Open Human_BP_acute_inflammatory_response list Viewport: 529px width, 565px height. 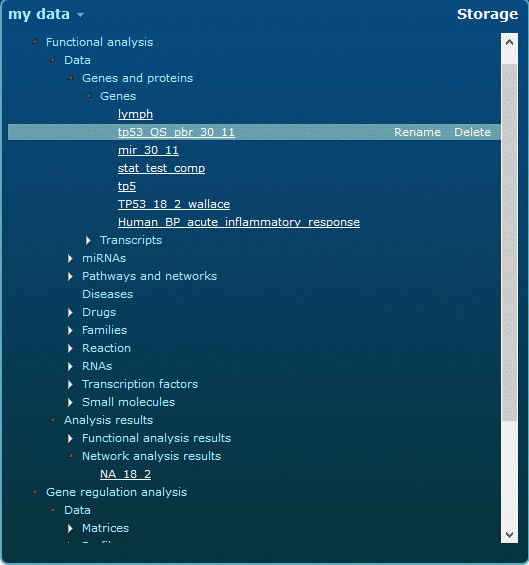(239, 222)
